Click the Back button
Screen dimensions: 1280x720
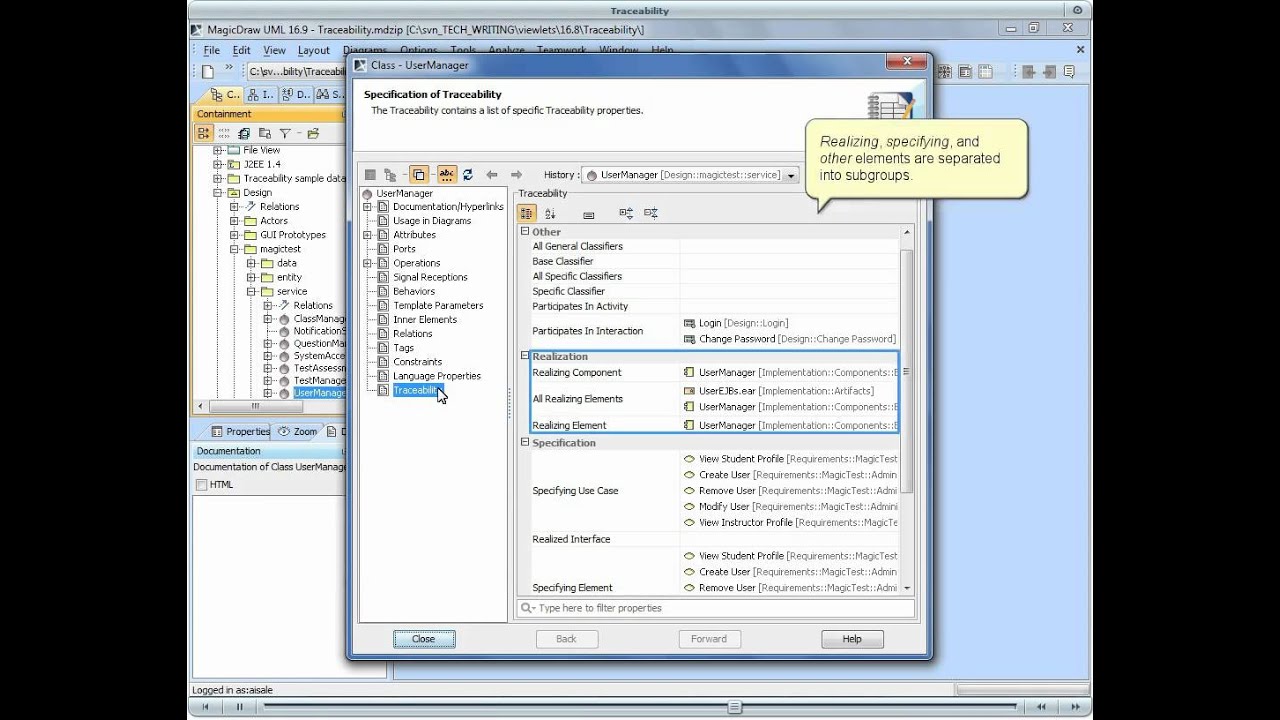pos(566,639)
